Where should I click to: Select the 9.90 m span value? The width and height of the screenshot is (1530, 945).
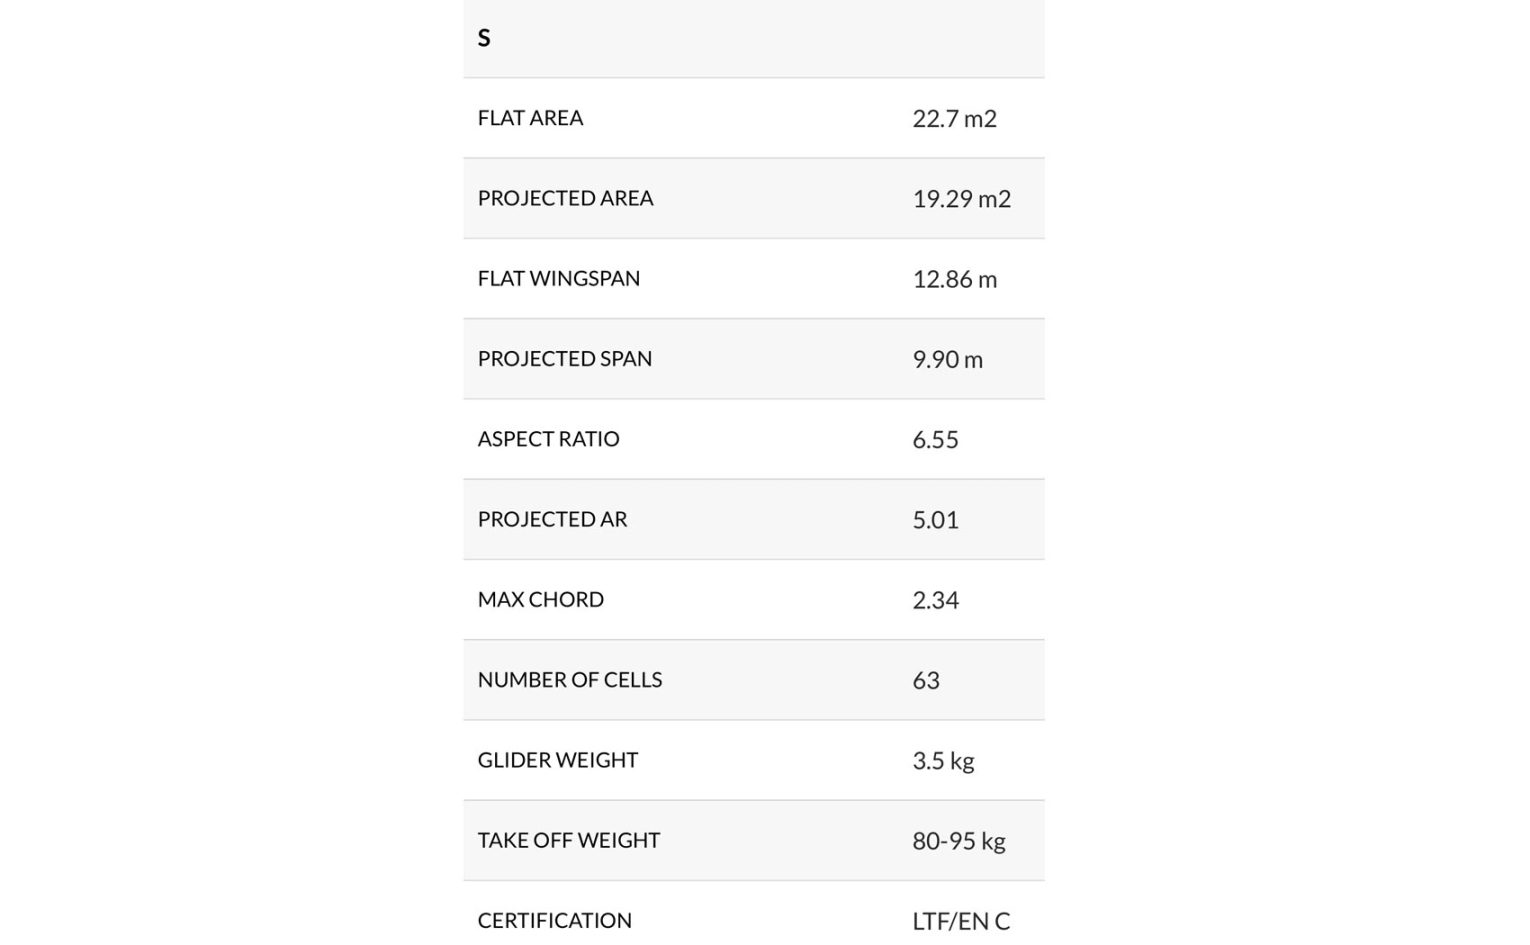947,359
